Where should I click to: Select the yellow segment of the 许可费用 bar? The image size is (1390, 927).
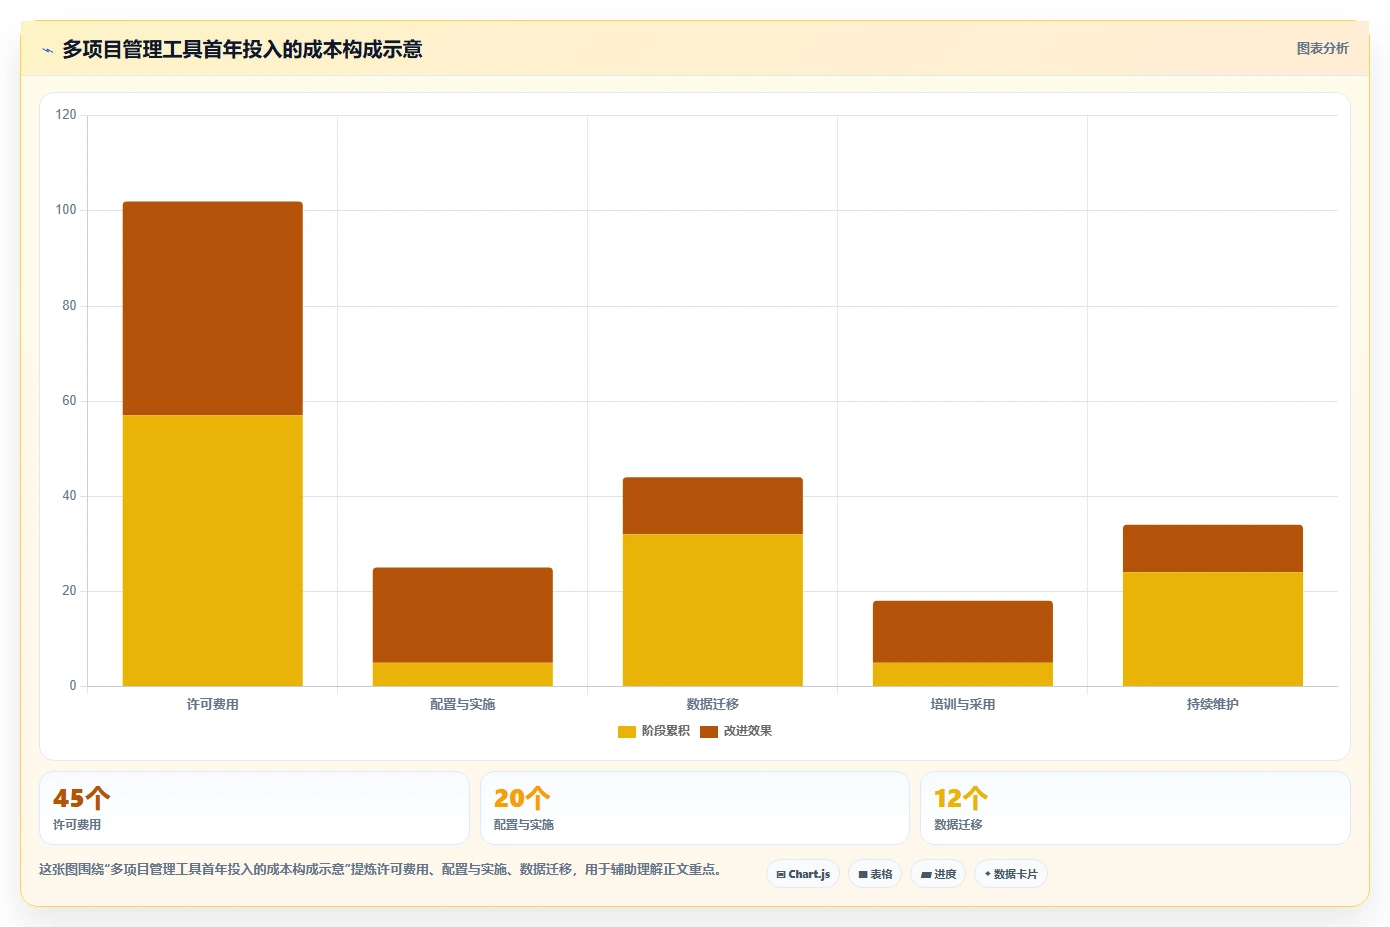213,550
